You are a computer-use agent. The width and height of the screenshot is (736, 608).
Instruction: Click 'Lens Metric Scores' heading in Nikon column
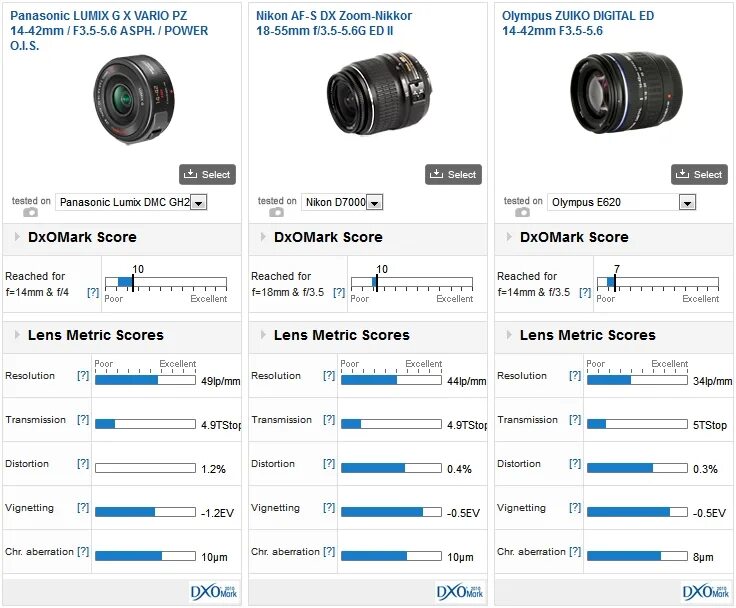[x=342, y=335]
